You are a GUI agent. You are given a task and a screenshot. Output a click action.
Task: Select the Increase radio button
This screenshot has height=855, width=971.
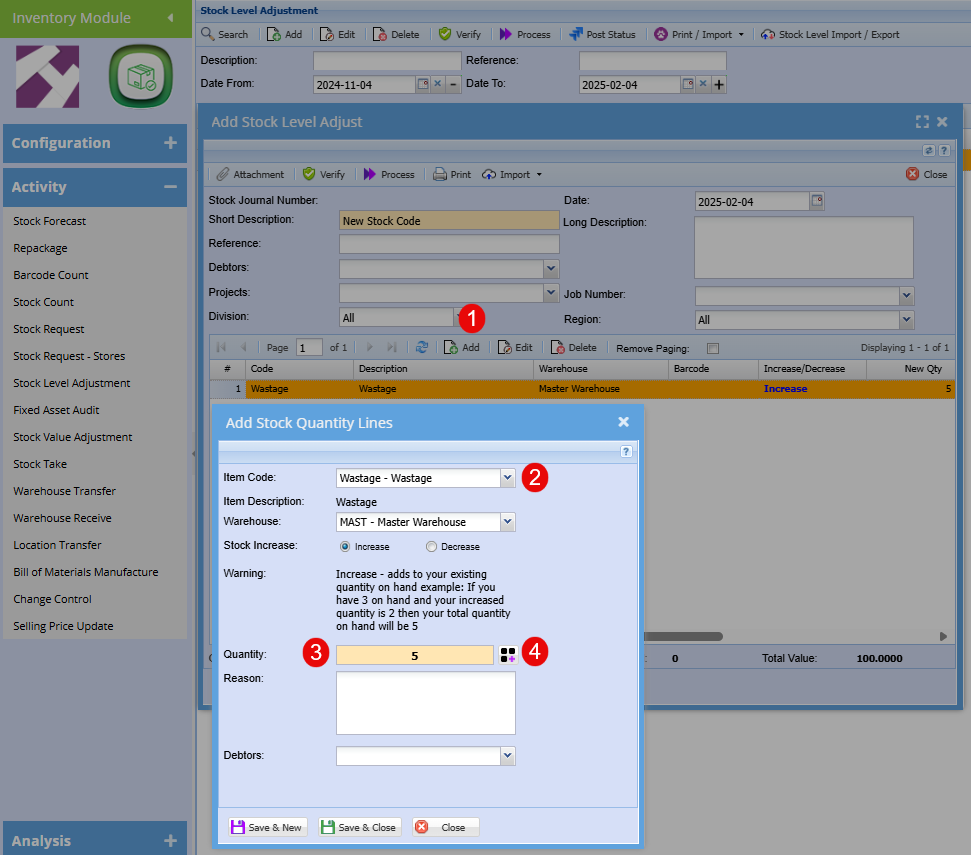point(345,547)
